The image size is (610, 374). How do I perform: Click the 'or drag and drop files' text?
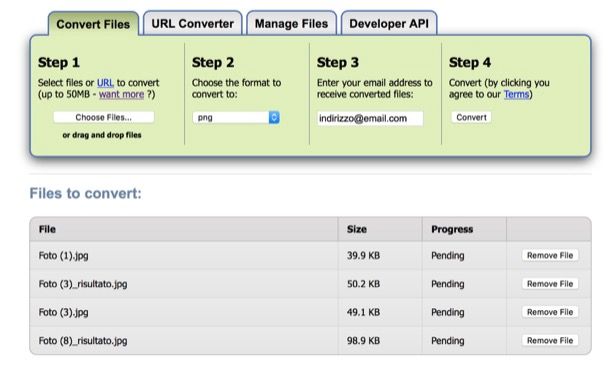[x=102, y=135]
